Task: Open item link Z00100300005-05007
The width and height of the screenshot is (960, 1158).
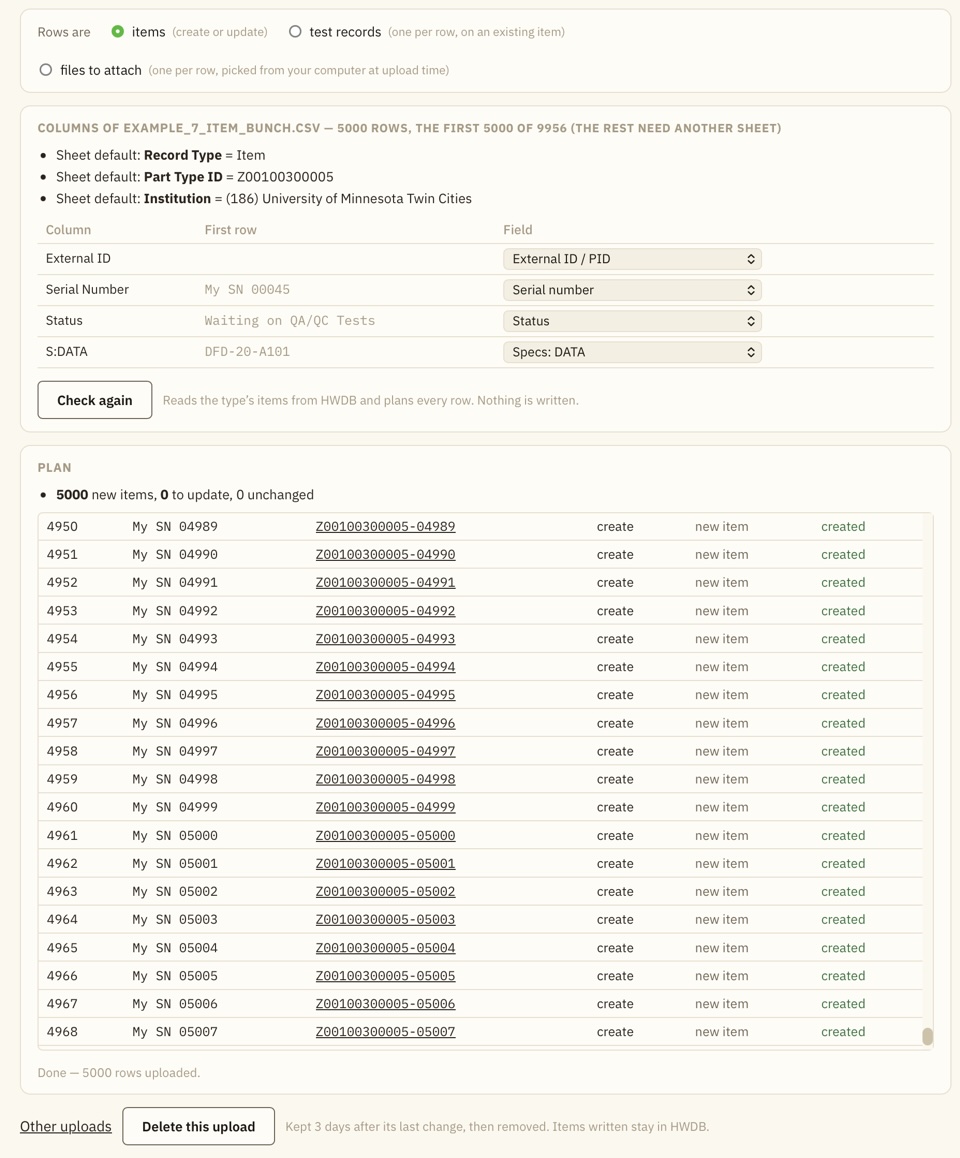Action: pyautogui.click(x=385, y=1032)
